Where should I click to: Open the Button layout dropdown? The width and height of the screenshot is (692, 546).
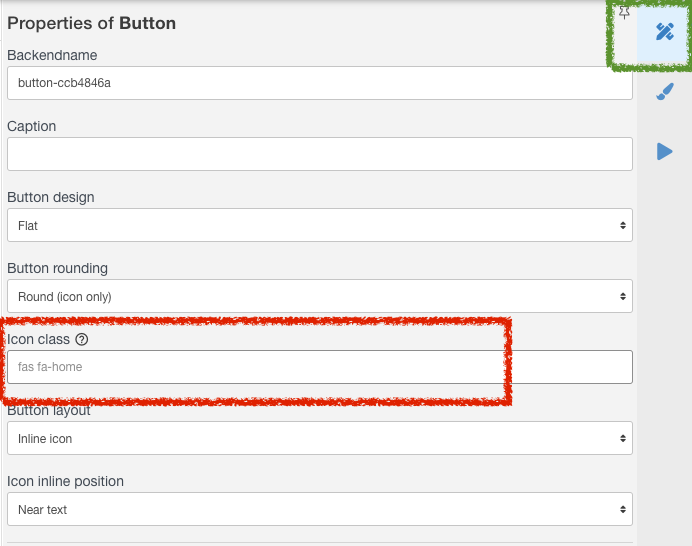[x=320, y=438]
